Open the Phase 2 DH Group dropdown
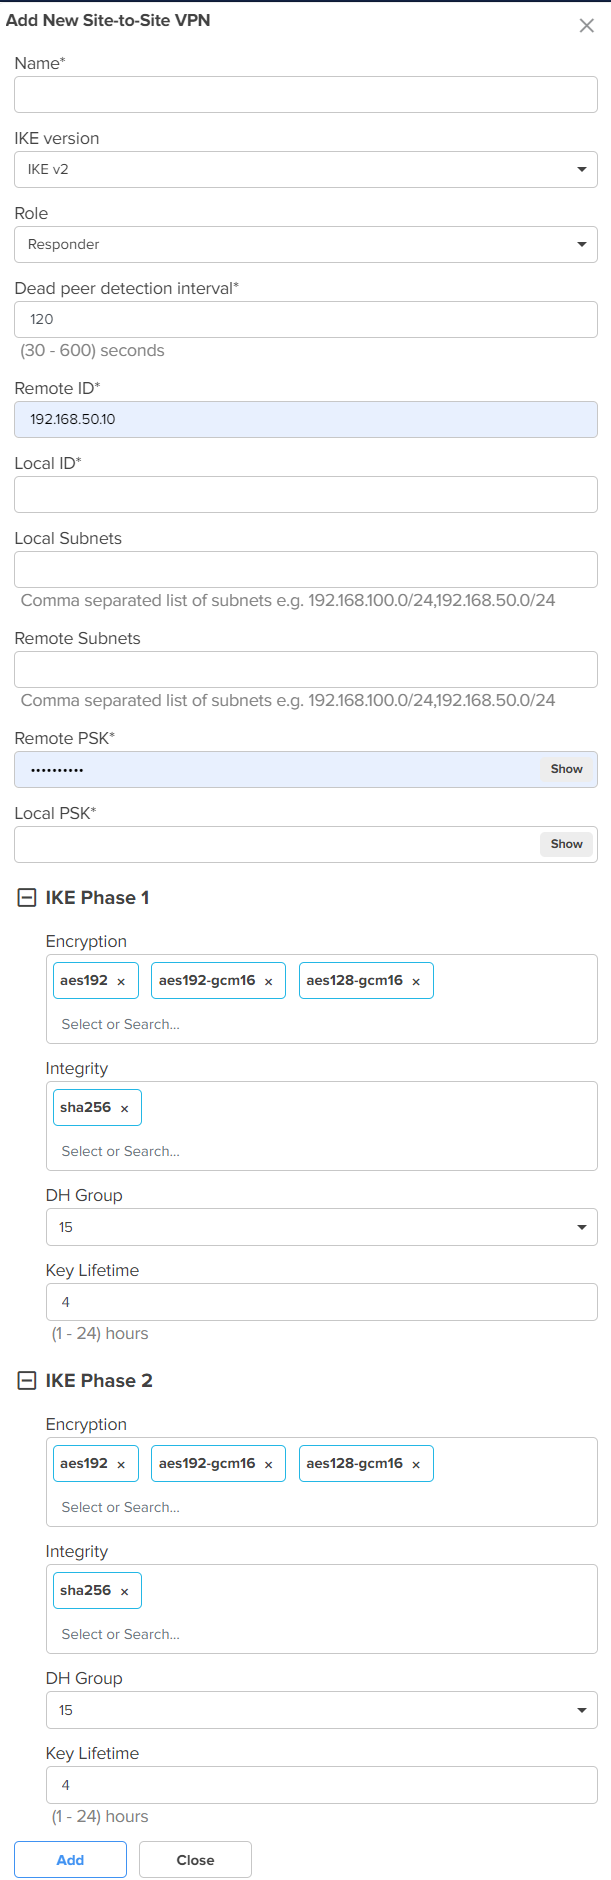Screen dimensions: 611x1880 click(322, 1710)
